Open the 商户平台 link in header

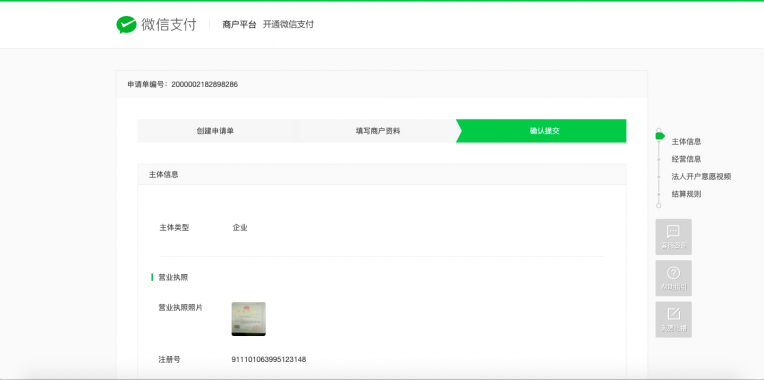click(x=239, y=24)
